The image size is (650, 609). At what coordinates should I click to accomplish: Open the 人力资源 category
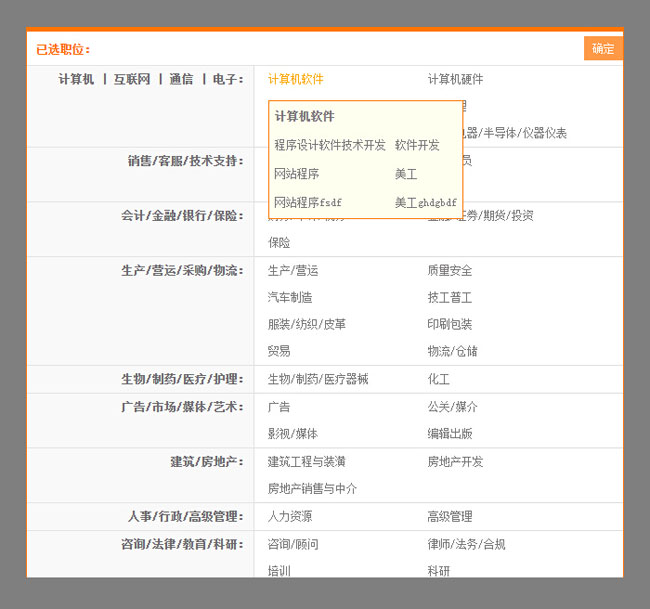point(290,517)
